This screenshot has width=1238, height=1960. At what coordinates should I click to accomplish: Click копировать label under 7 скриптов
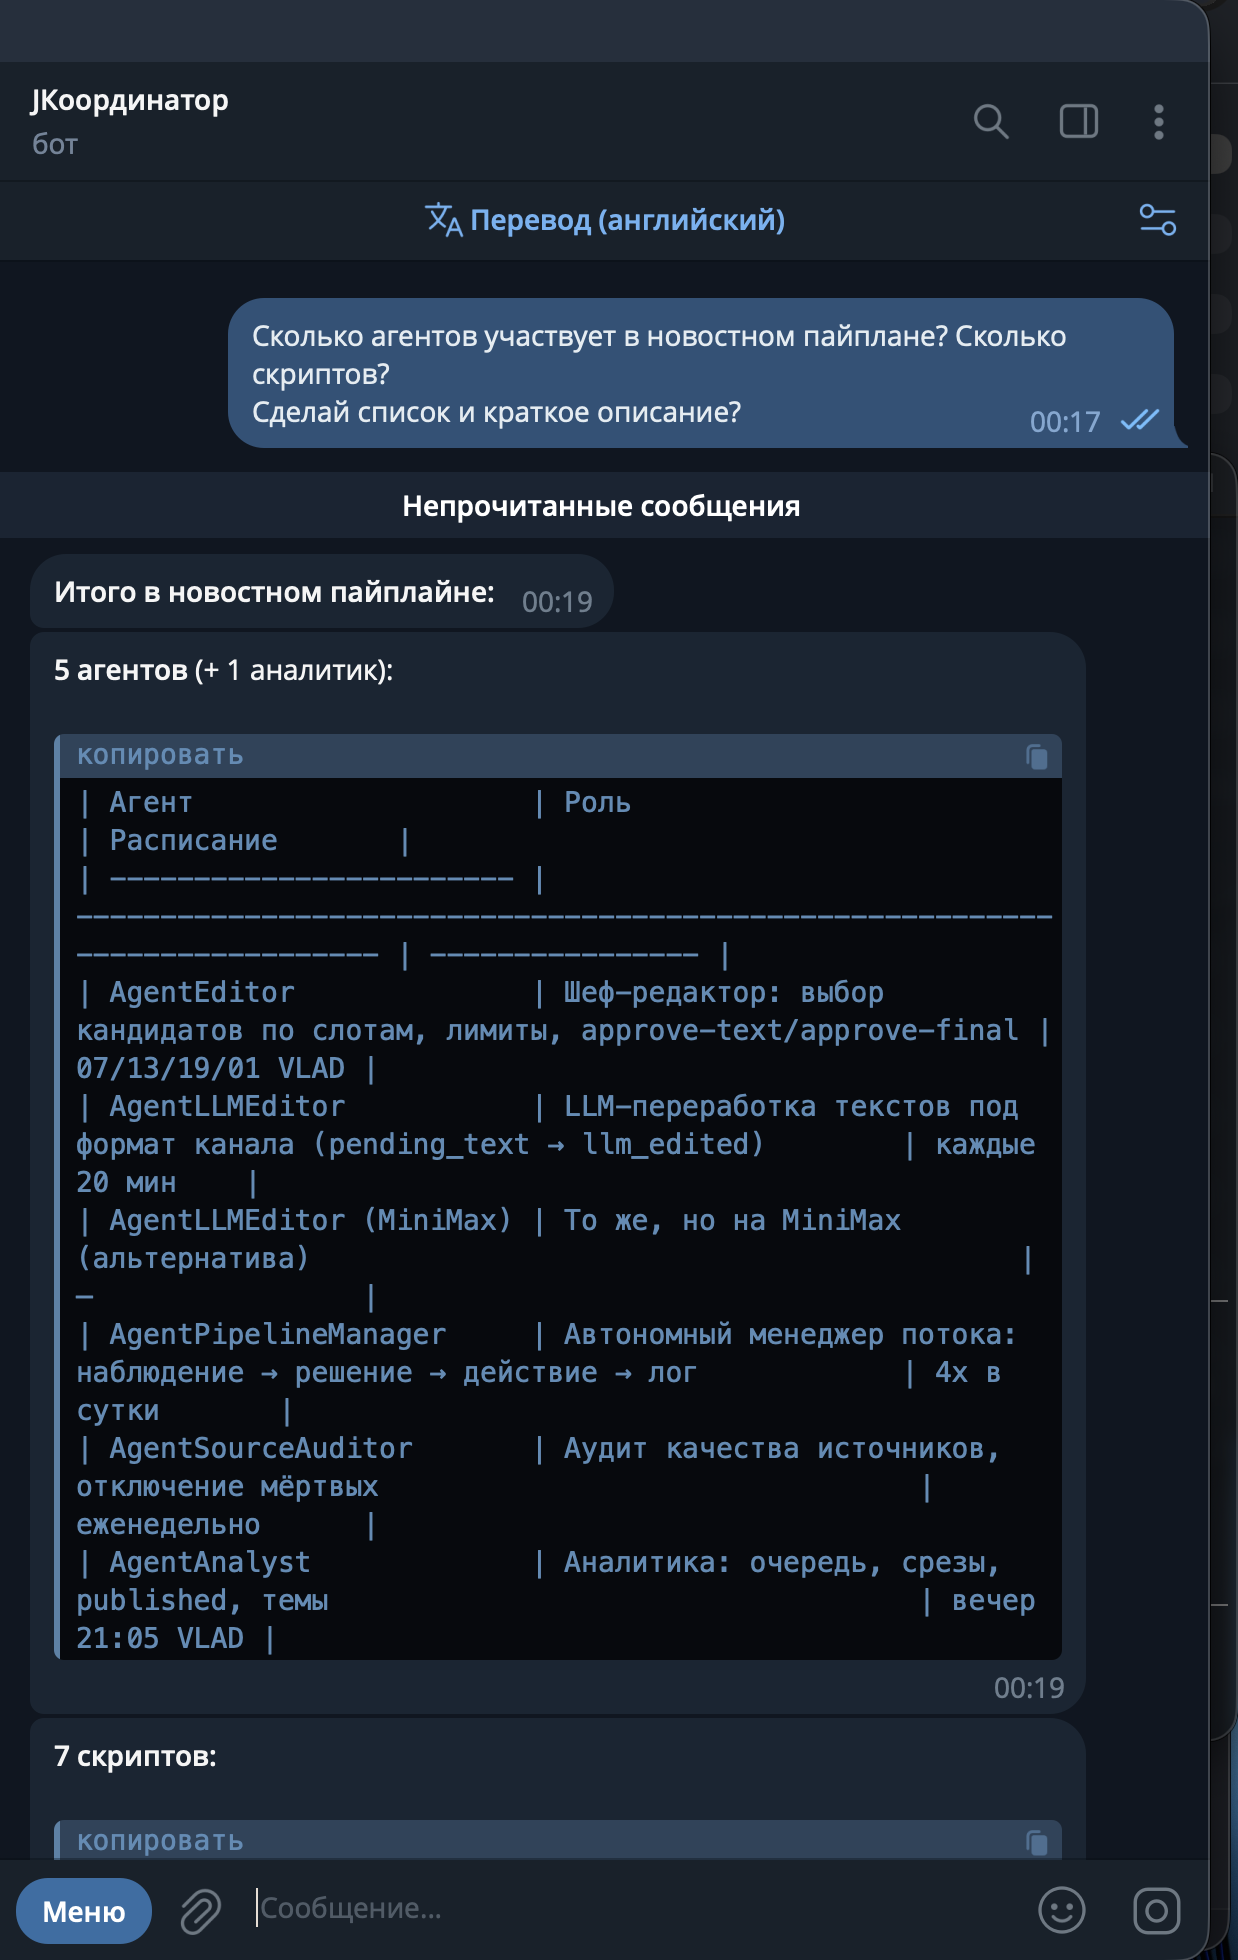click(160, 1841)
